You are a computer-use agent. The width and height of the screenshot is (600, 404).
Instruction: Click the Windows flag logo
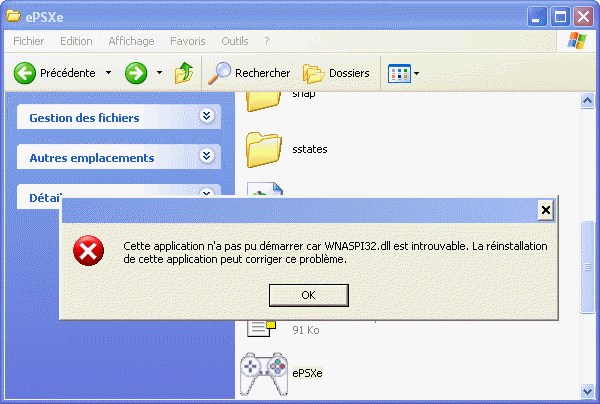point(577,41)
